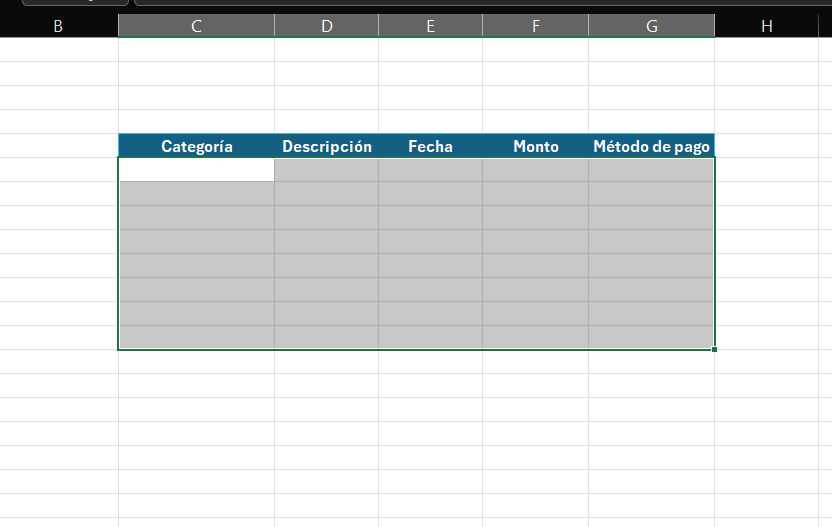
Task: Select first gray cell below Descripción
Action: point(326,170)
